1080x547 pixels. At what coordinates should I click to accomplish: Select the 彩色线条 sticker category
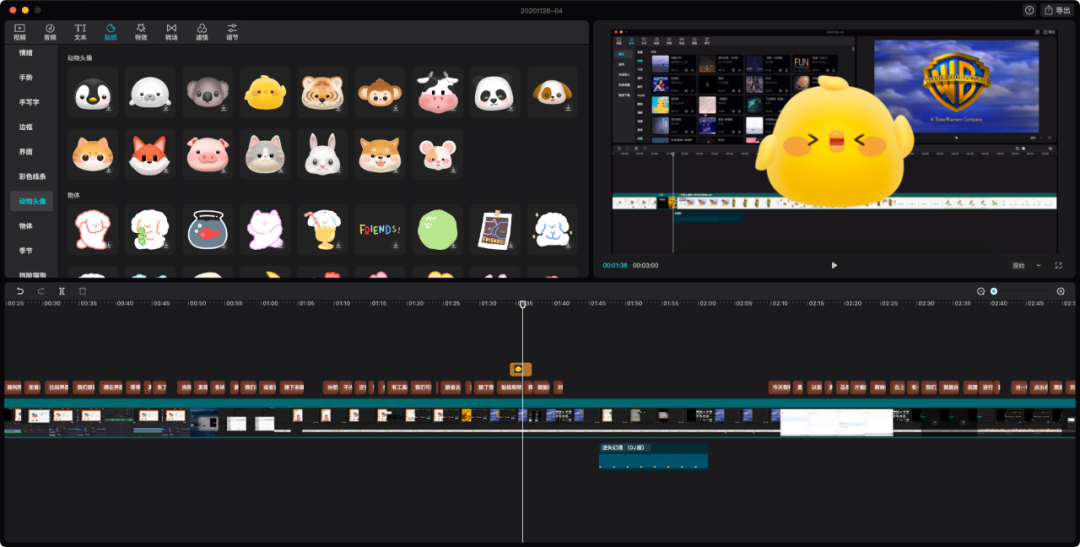(32, 176)
